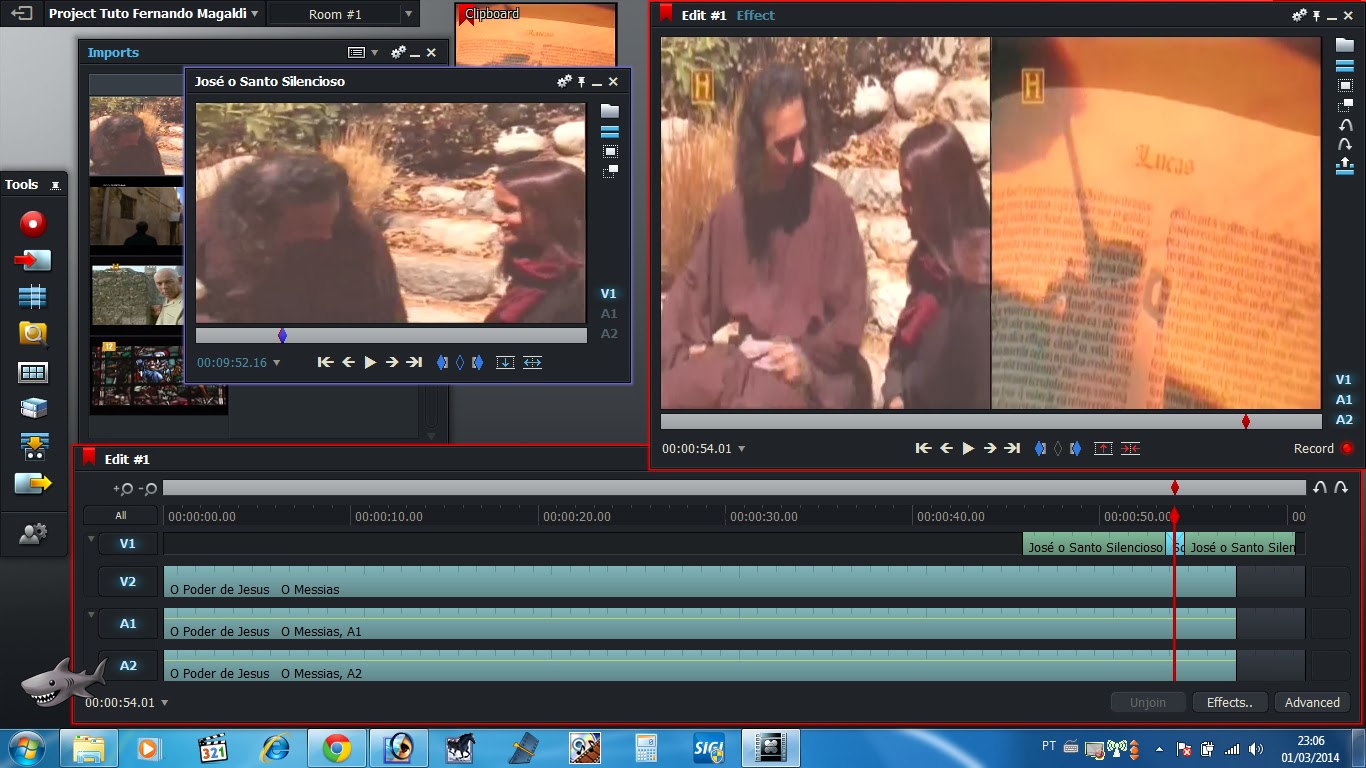Click the export upload icon in Edit viewer
The width and height of the screenshot is (1366, 768).
click(x=1345, y=165)
